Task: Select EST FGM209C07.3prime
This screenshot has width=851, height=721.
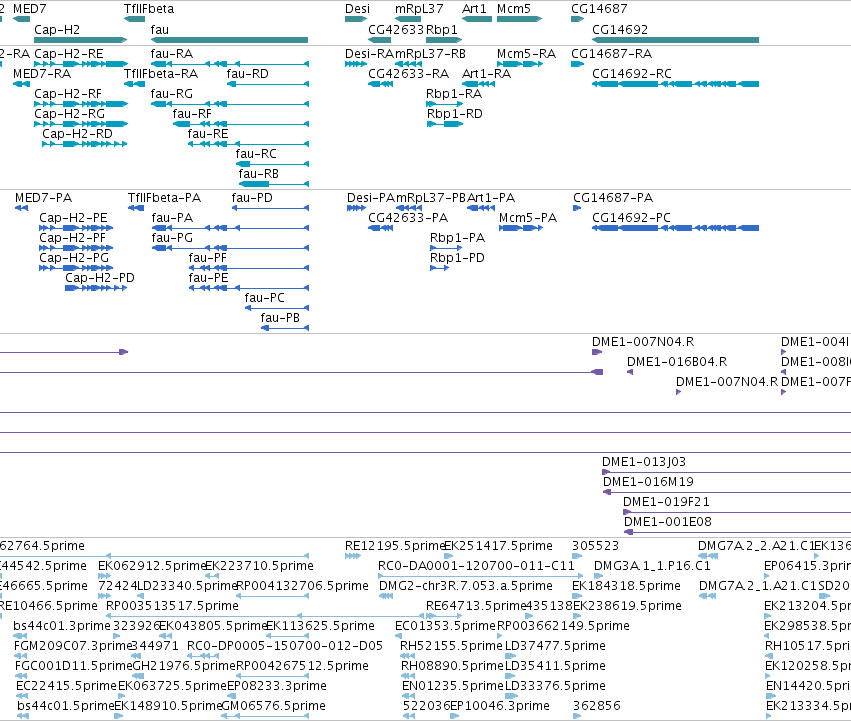Action: click(x=73, y=646)
